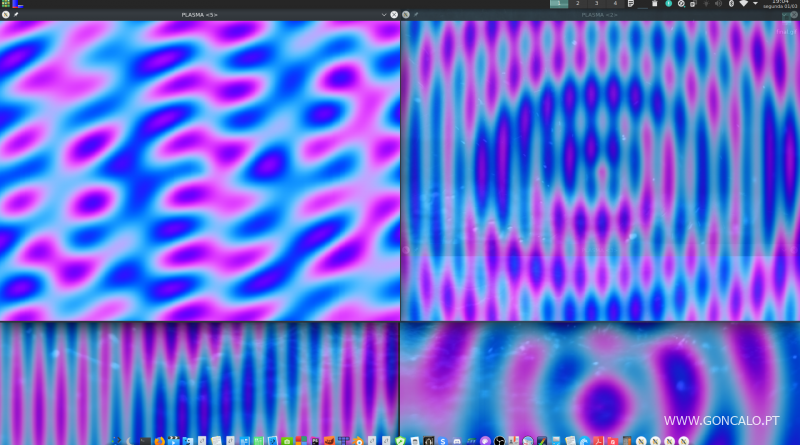Image resolution: width=800 pixels, height=445 pixels.
Task: Close the PLASMA <2> window
Action: click(794, 15)
